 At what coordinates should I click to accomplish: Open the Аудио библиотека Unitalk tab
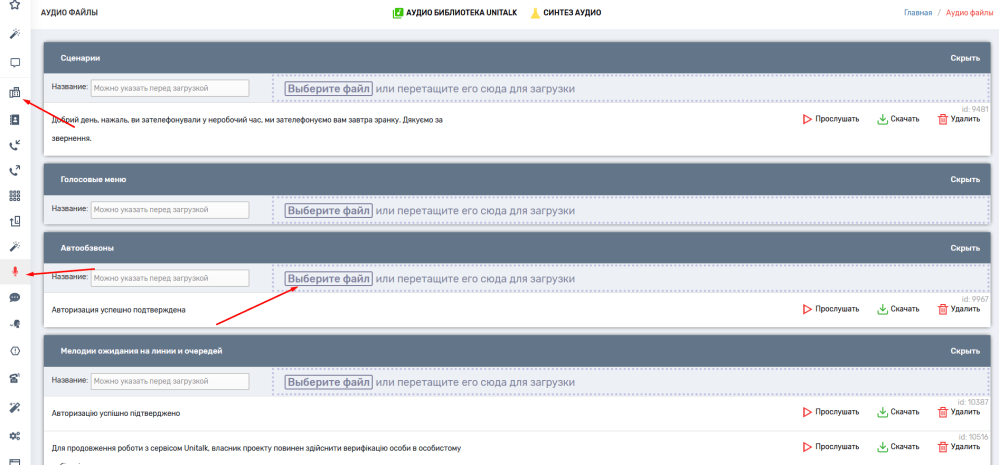coord(455,13)
